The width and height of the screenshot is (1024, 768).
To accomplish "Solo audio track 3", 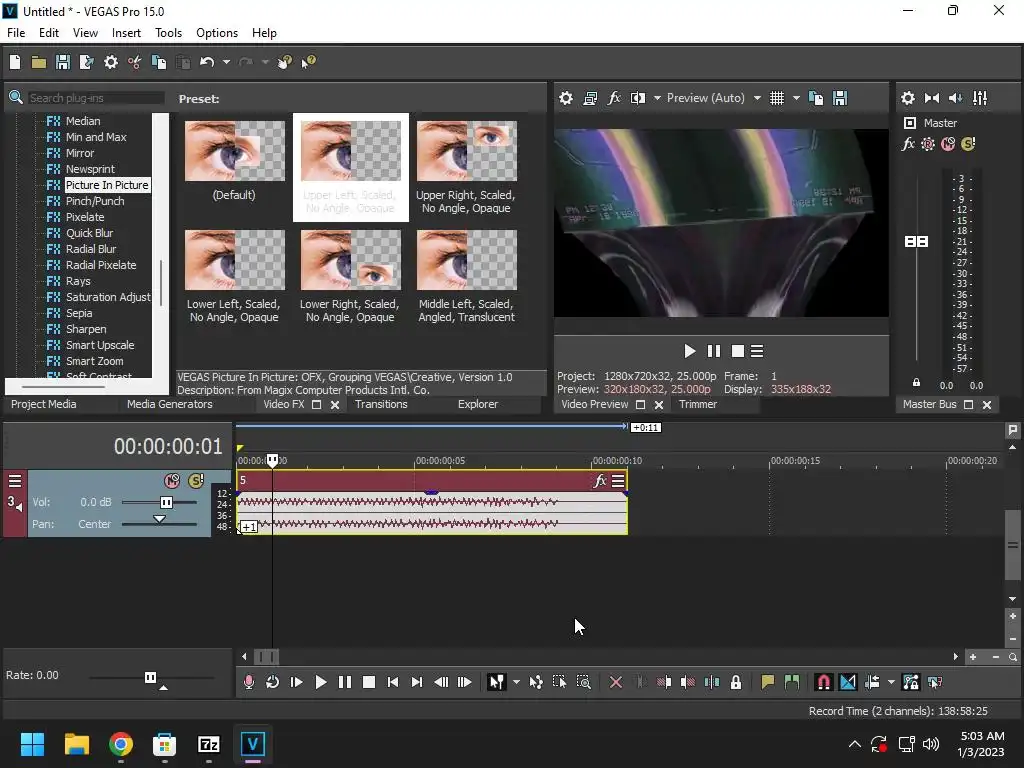I will (196, 481).
